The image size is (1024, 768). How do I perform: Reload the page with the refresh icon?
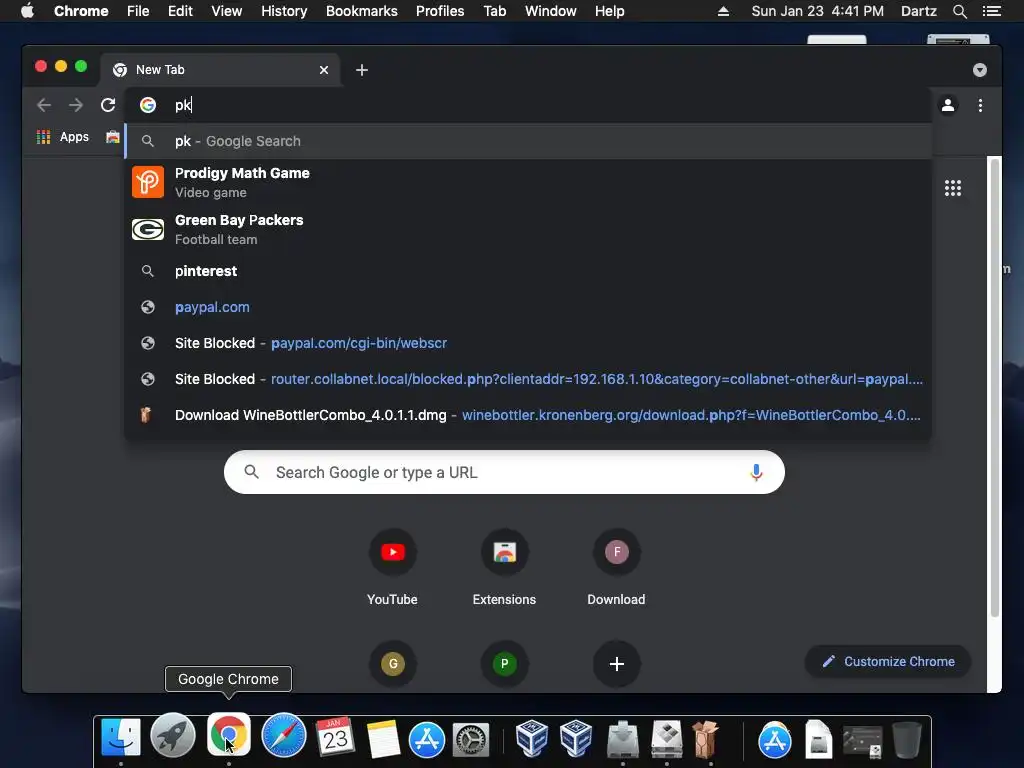coord(108,105)
